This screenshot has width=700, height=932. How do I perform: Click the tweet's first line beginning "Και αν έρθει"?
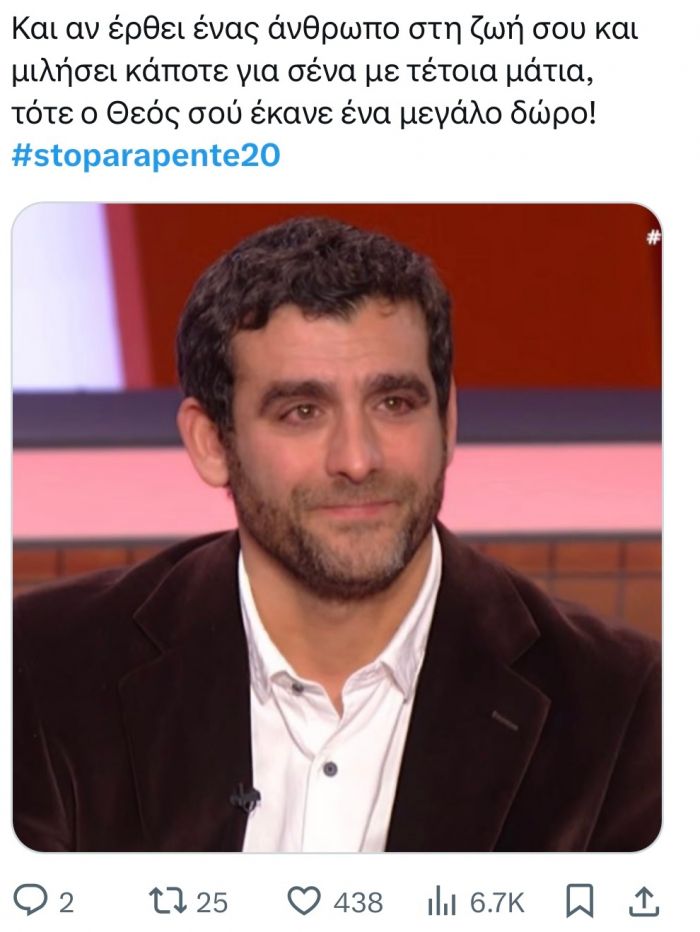tap(324, 30)
